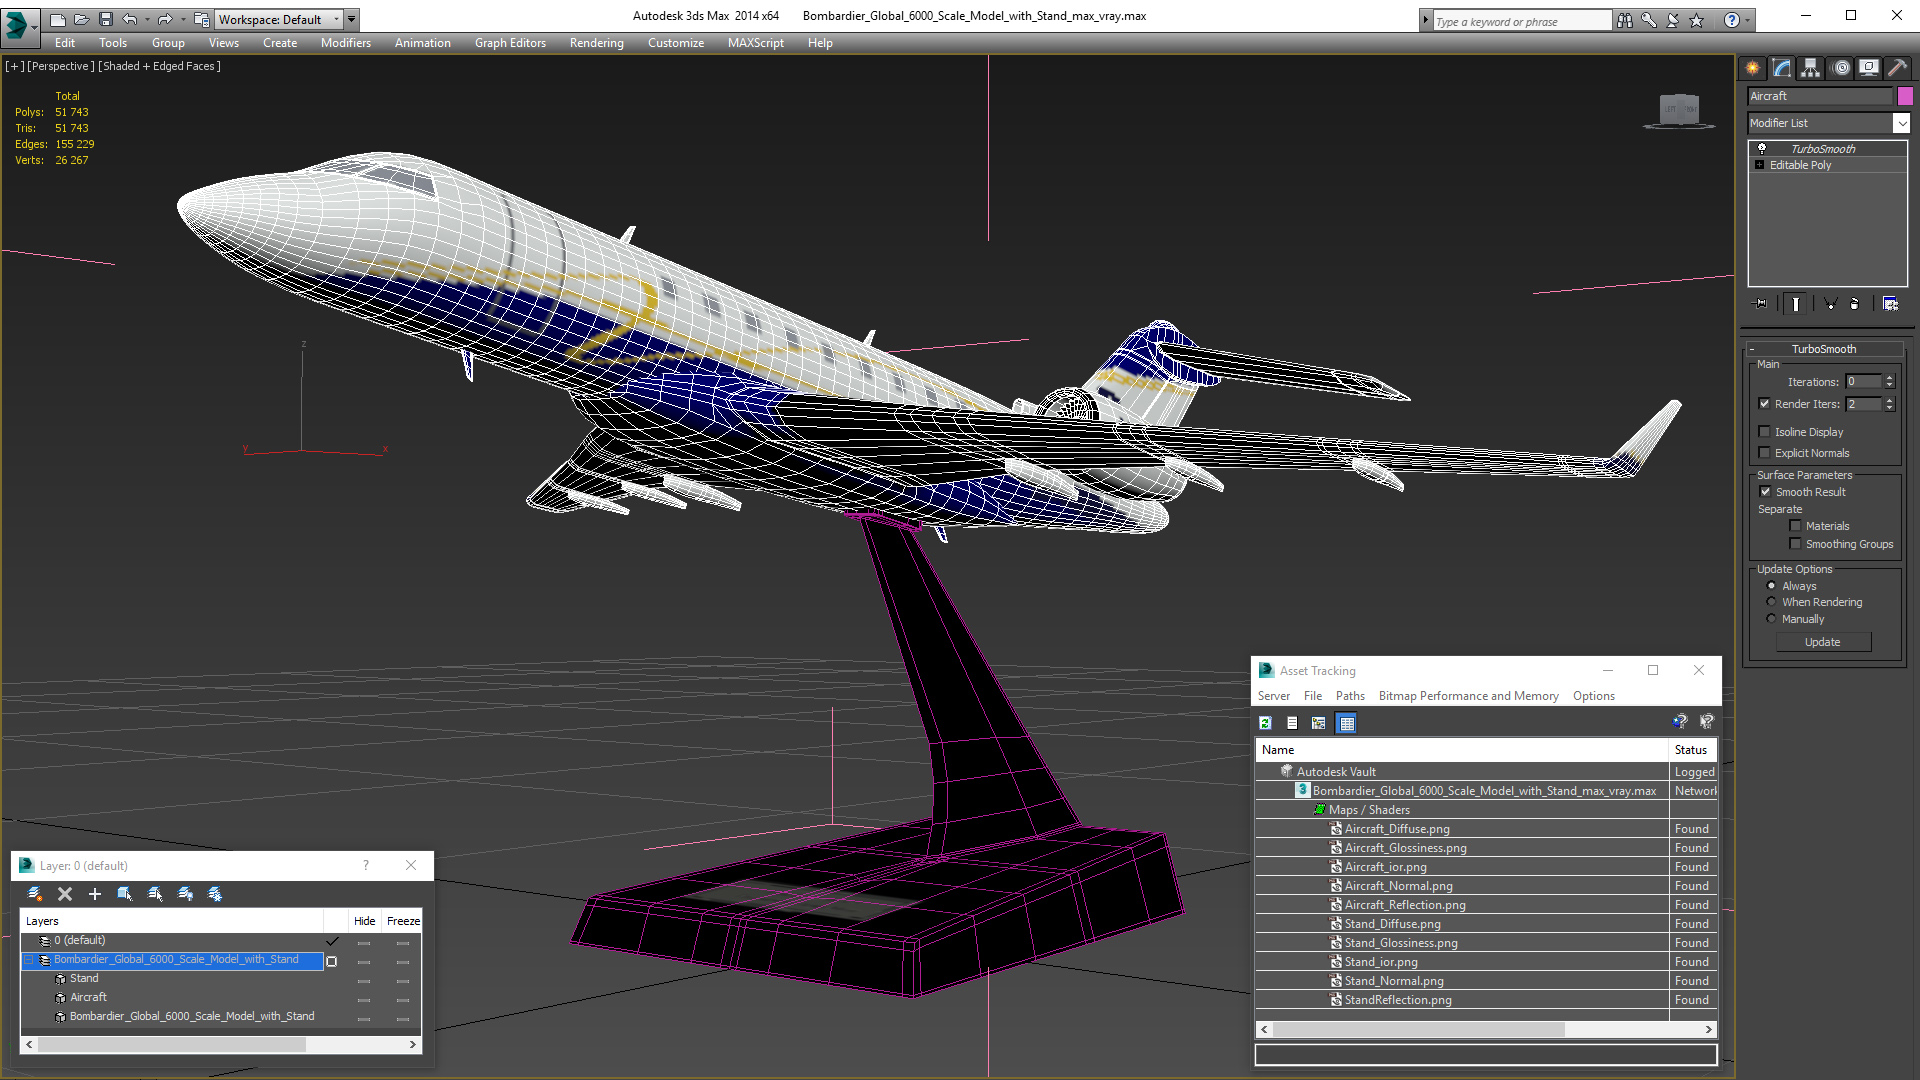Open Configure Modifier Sets icon
The width and height of the screenshot is (1920, 1080).
(1890, 304)
